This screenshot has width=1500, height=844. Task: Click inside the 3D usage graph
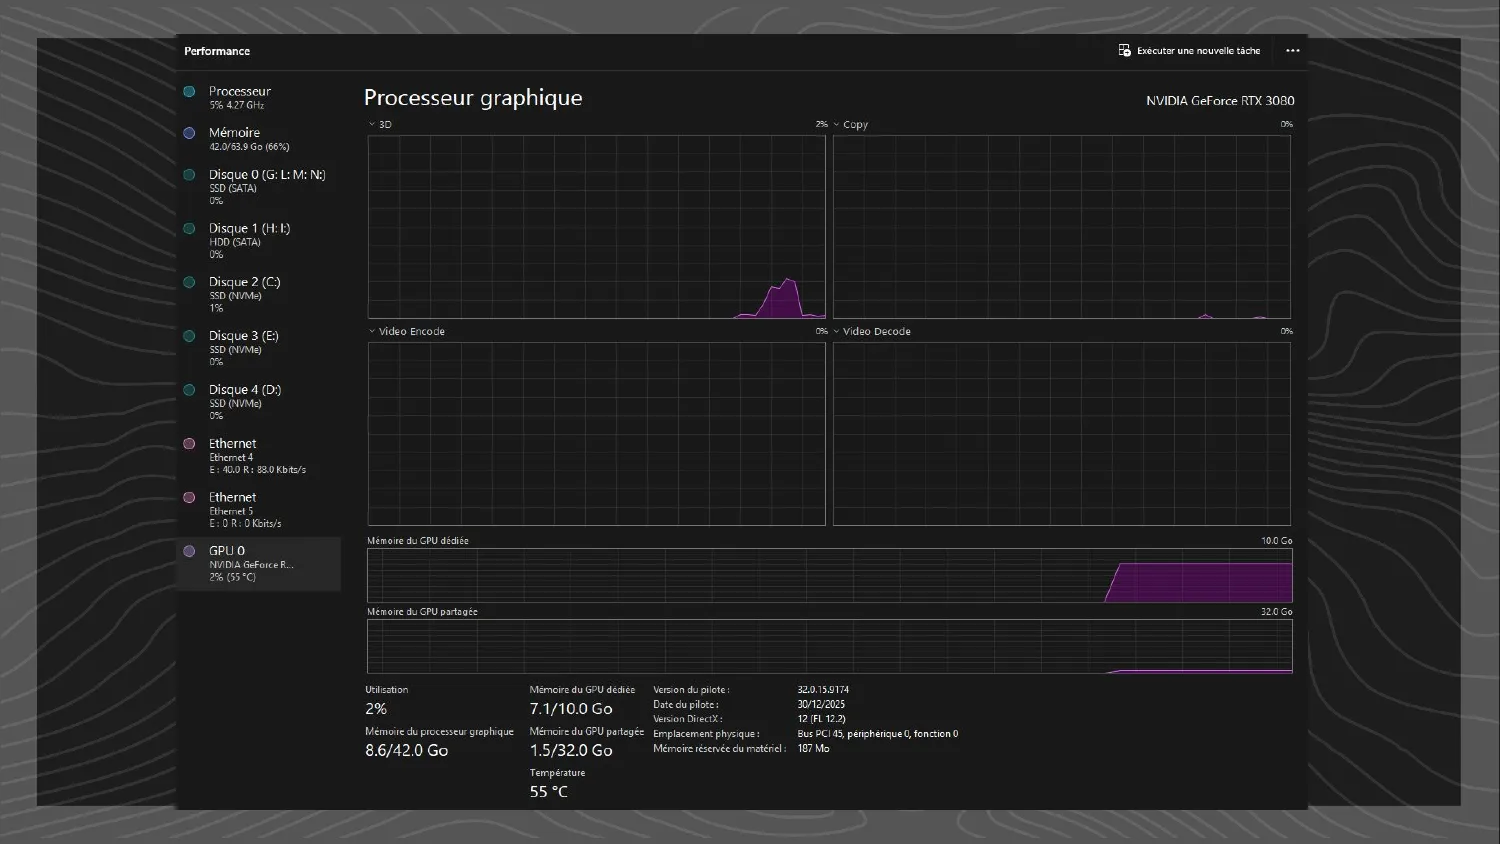[x=596, y=227]
